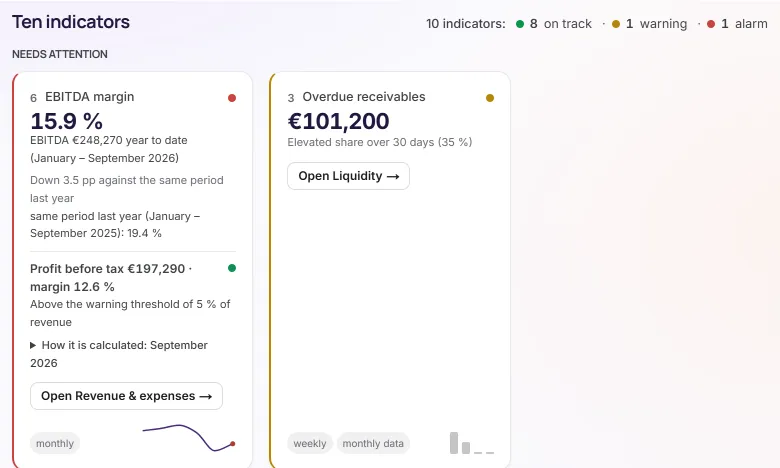
Task: Click the Overdue receivables bar chart thumbnail
Action: tap(472, 443)
